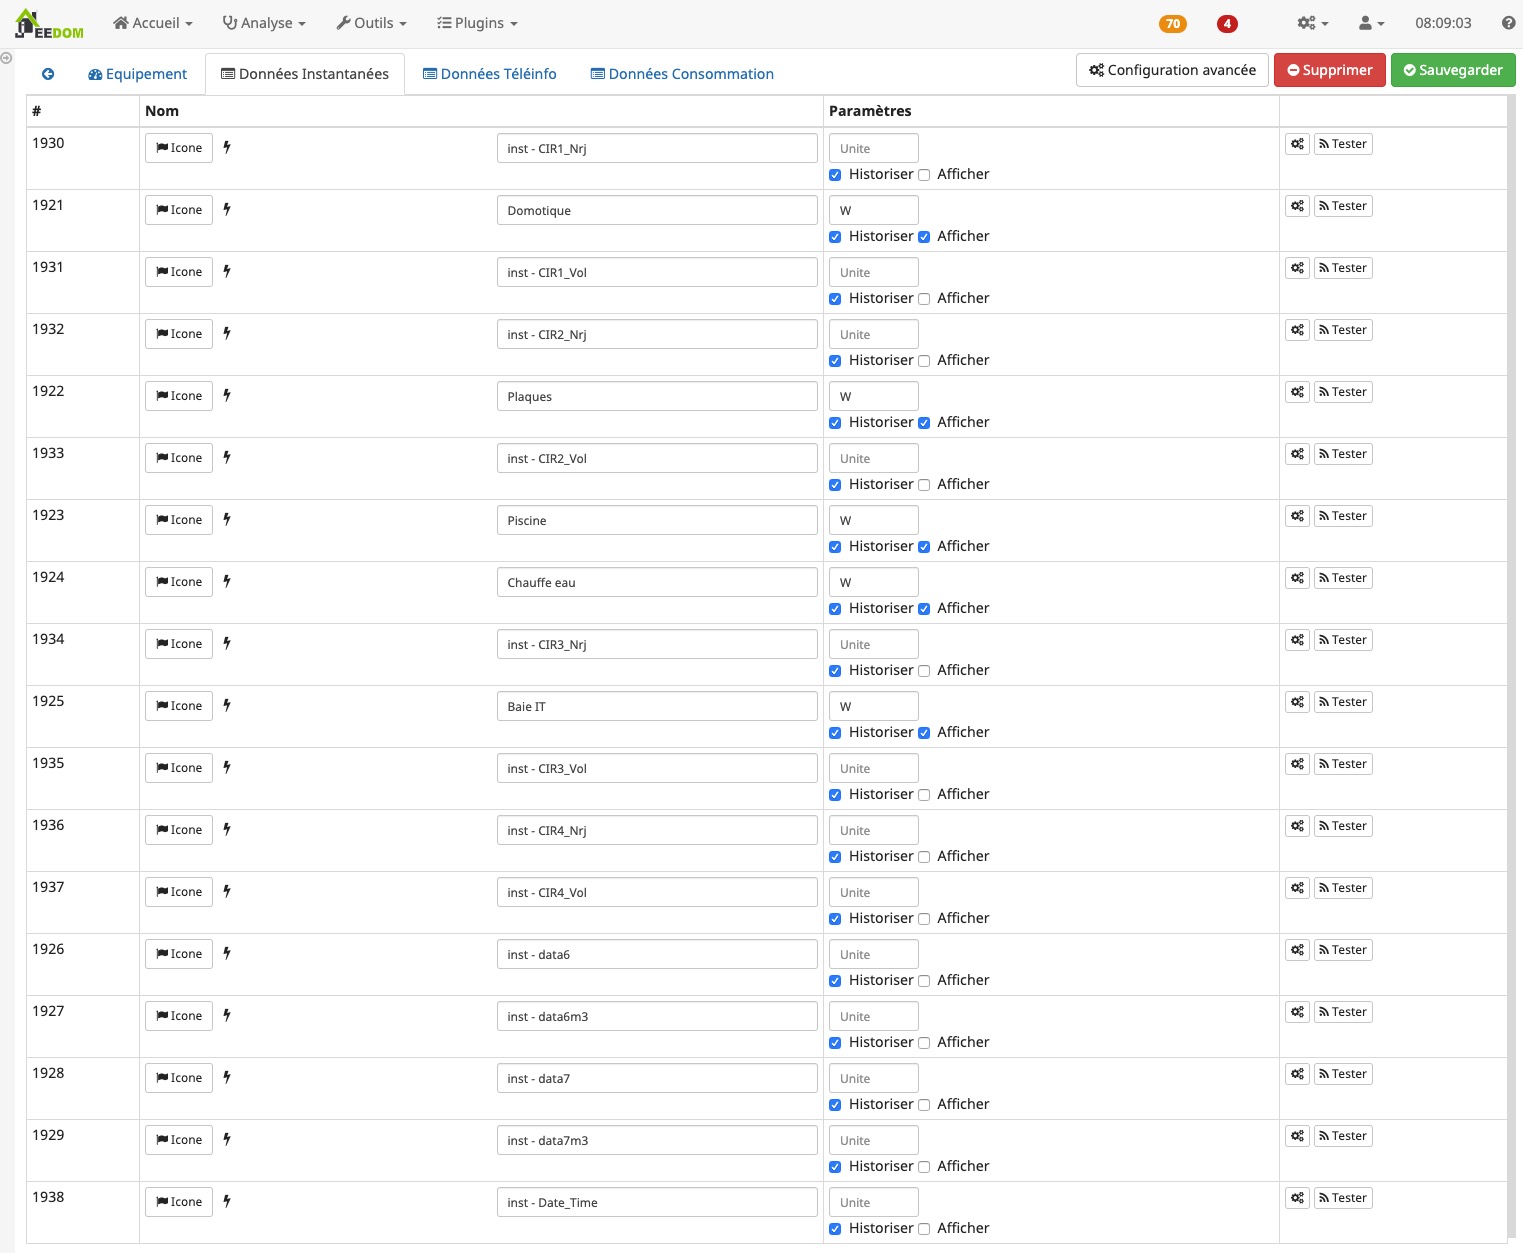Click the back arrow circle icon
The height and width of the screenshot is (1253, 1523).
pos(48,74)
